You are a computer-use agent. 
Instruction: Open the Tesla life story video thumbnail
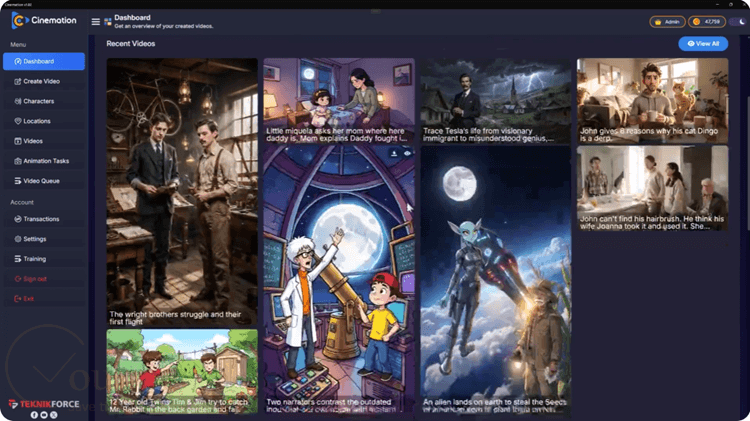[496, 101]
